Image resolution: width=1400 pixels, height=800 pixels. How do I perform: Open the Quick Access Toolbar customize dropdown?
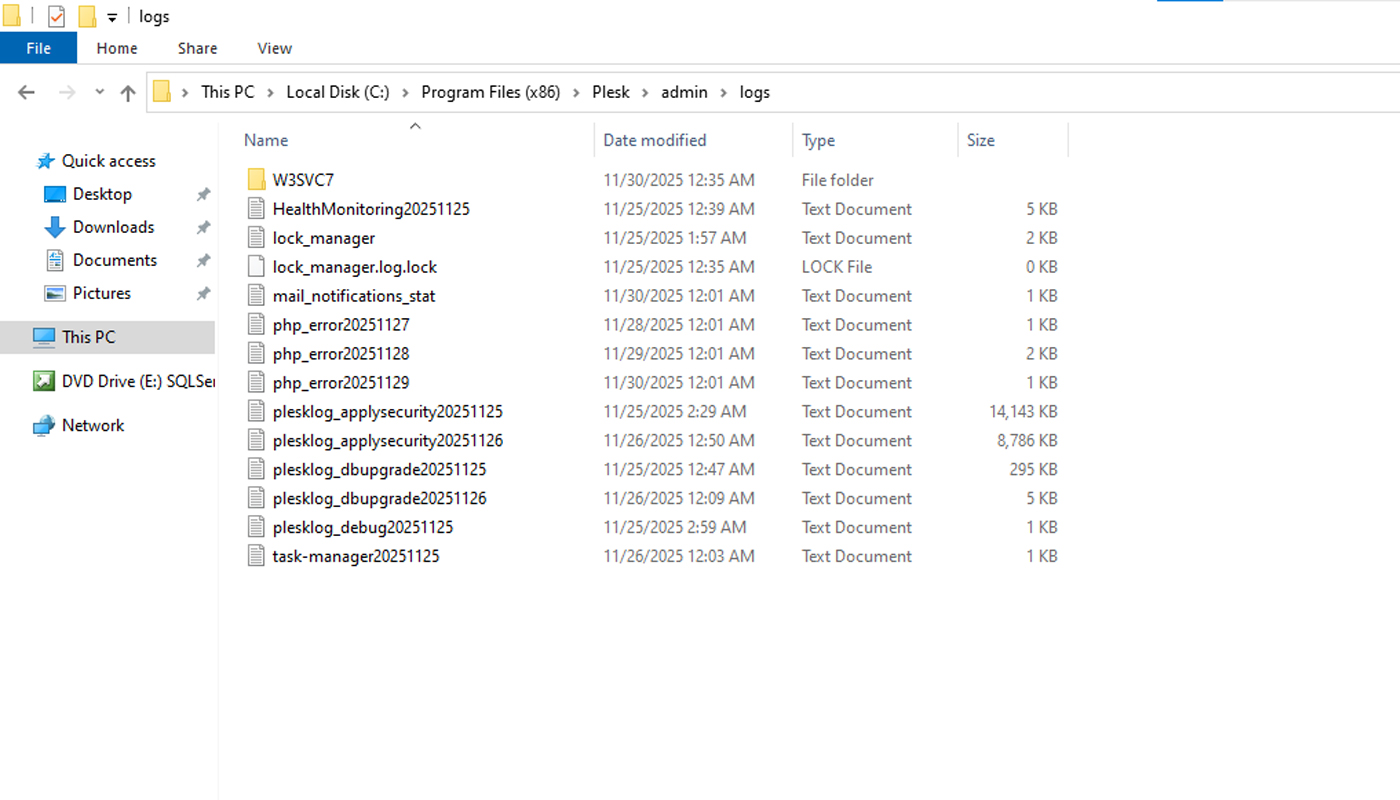(x=112, y=17)
